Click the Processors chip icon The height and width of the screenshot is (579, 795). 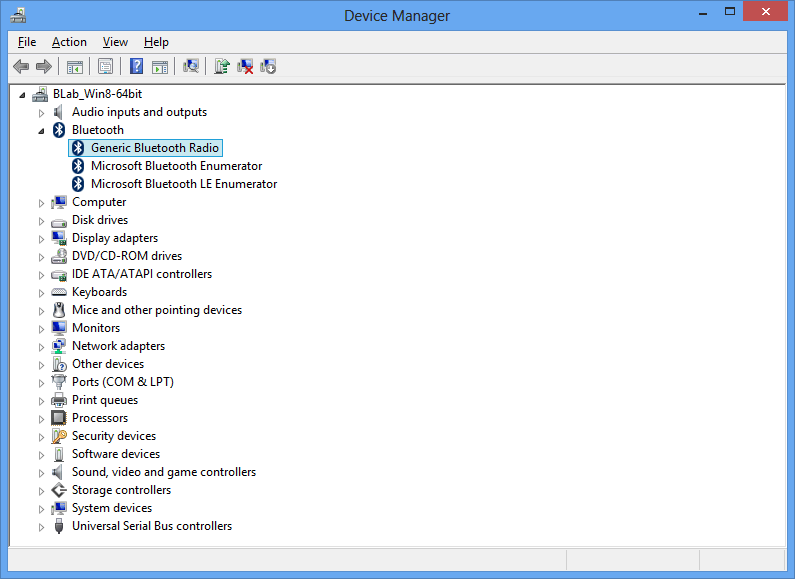[59, 418]
